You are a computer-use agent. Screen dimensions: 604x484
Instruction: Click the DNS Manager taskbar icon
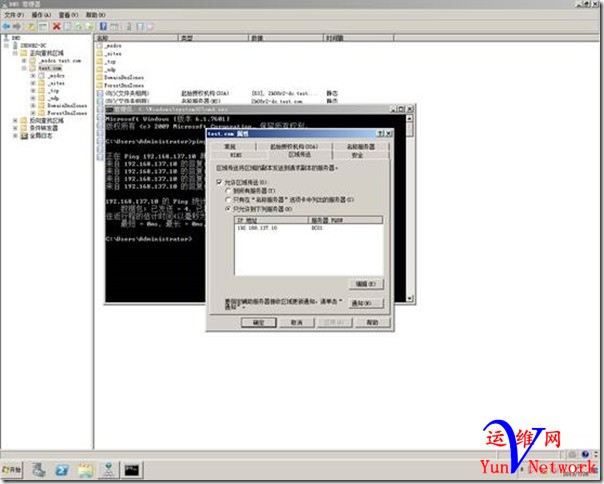(109, 470)
